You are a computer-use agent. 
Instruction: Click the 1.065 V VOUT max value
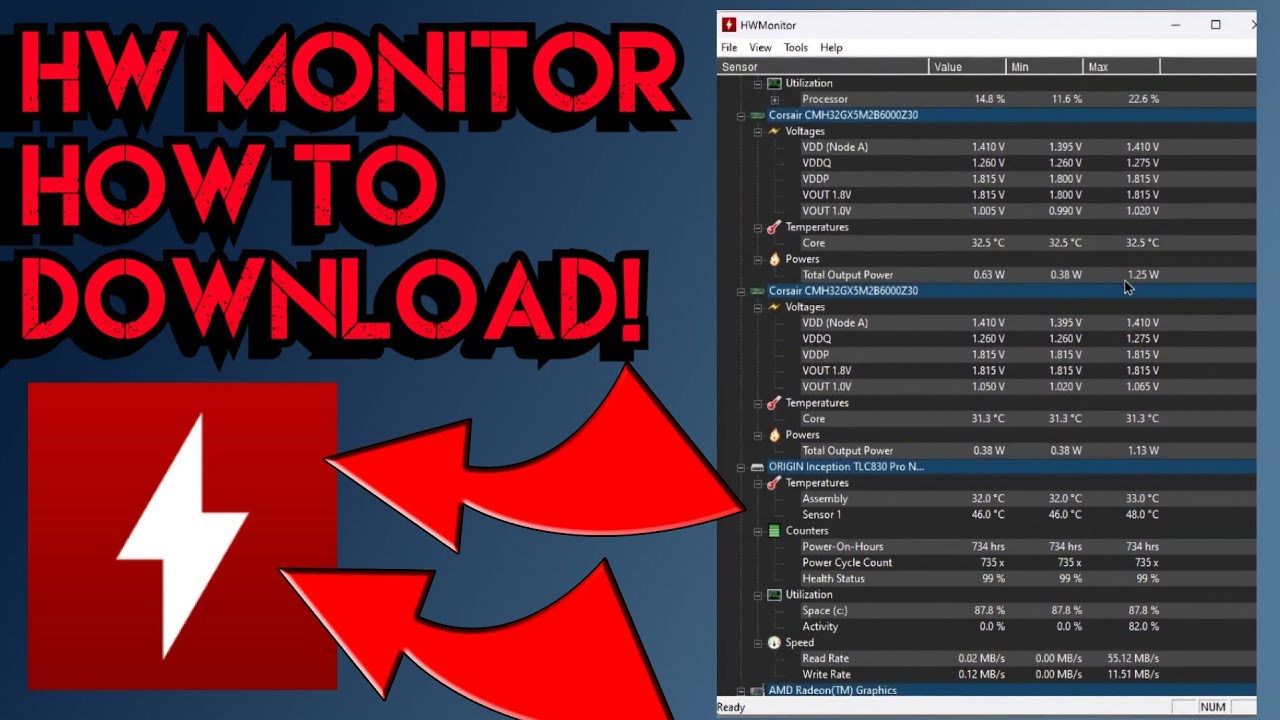tap(1142, 387)
